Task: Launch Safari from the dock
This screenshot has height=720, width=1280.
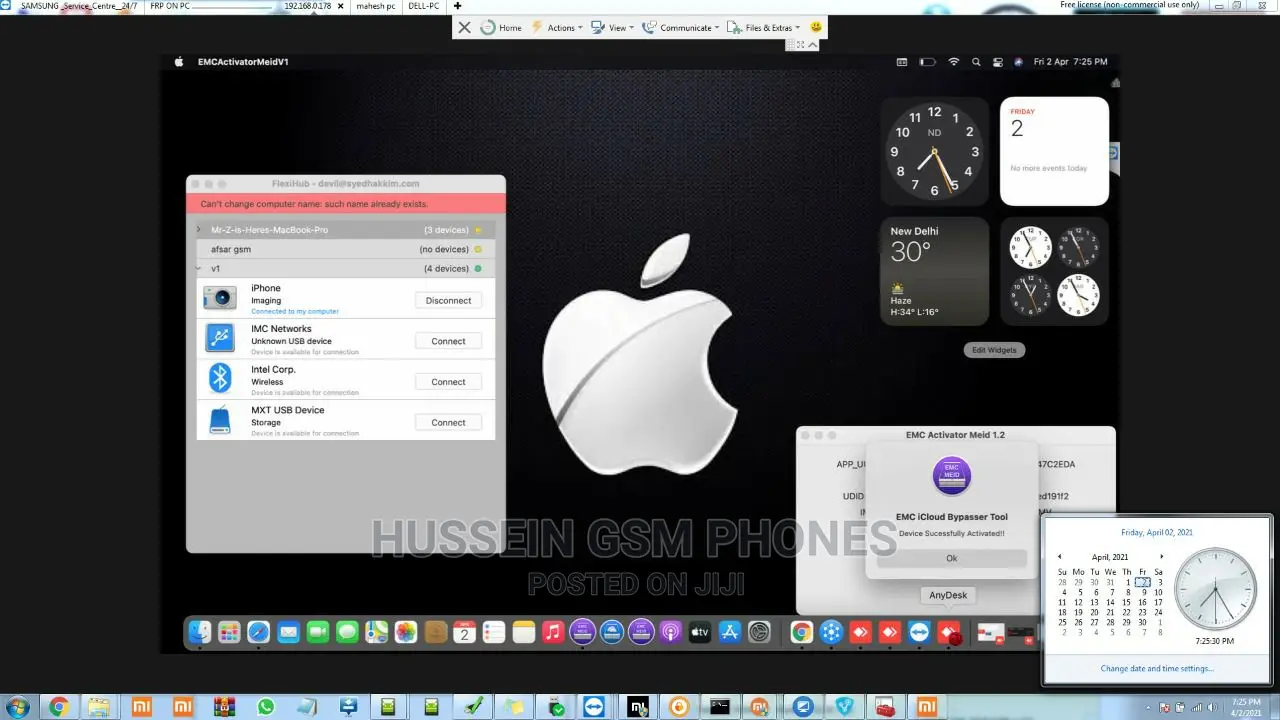Action: pyautogui.click(x=258, y=632)
